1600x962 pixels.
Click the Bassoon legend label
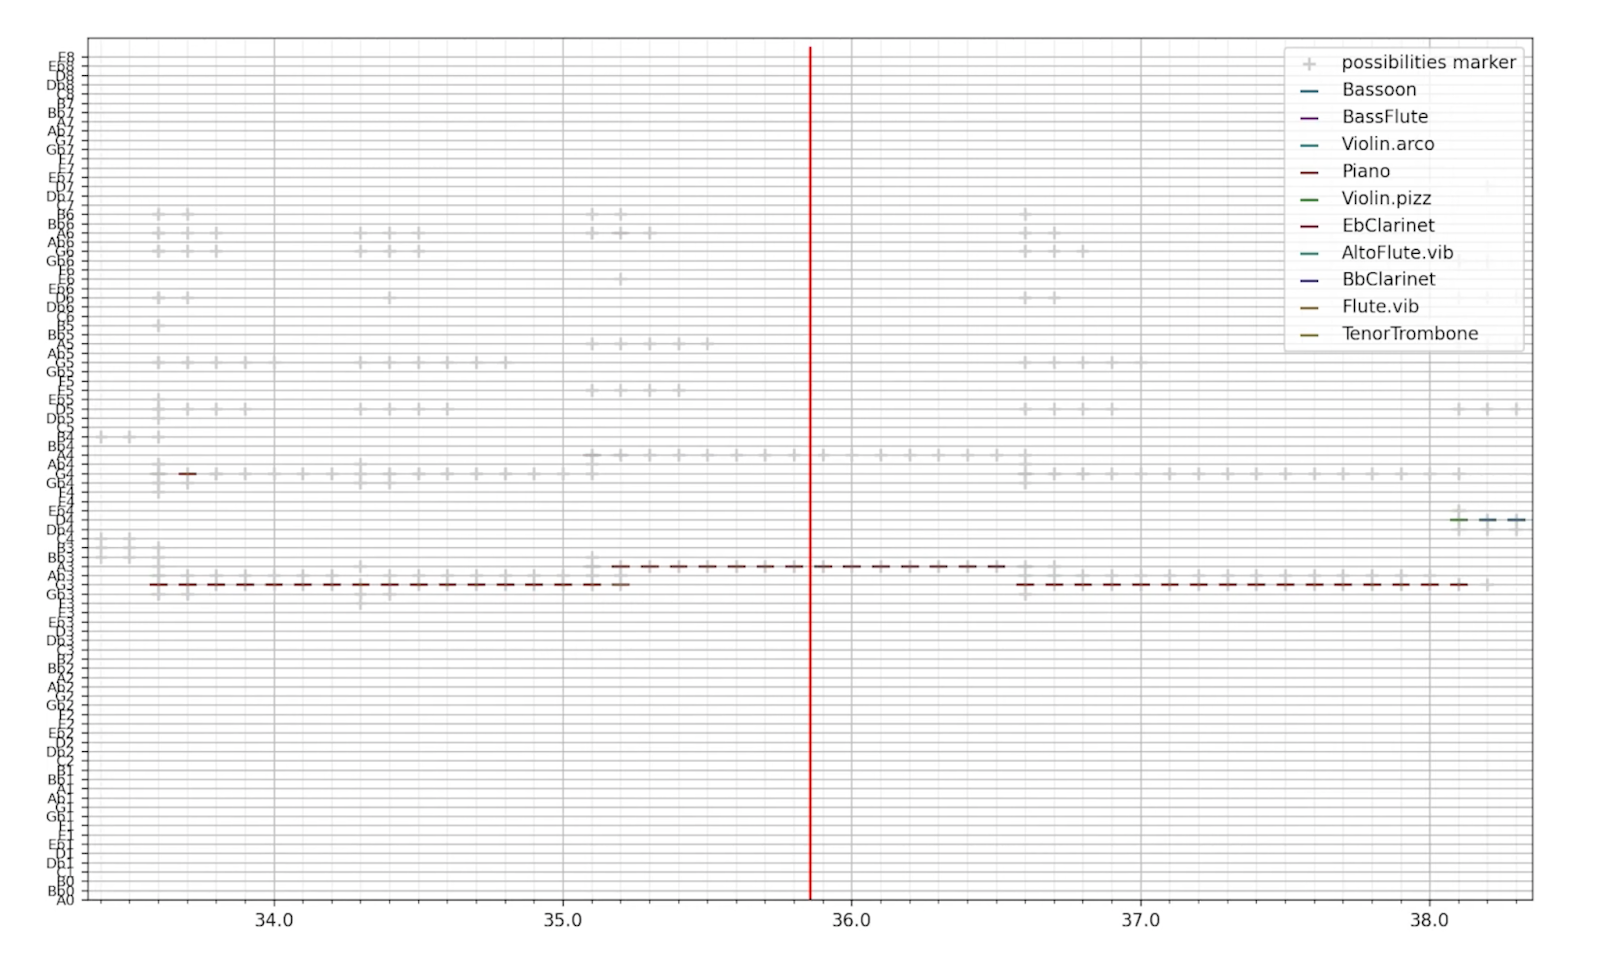coord(1378,90)
